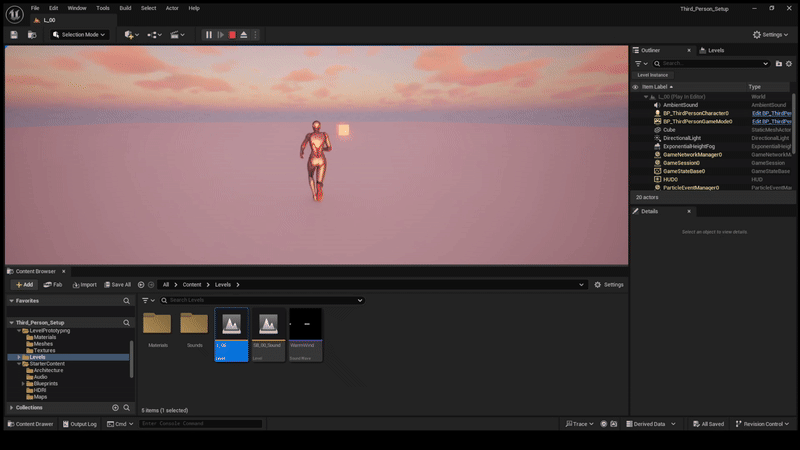
Task: Click Save All in Content Browser
Action: pos(117,285)
